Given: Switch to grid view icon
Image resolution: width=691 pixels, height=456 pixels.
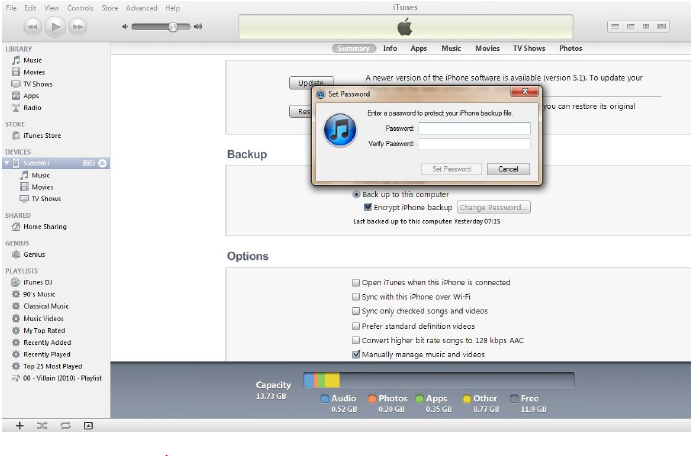Looking at the screenshot, I should point(646,26).
